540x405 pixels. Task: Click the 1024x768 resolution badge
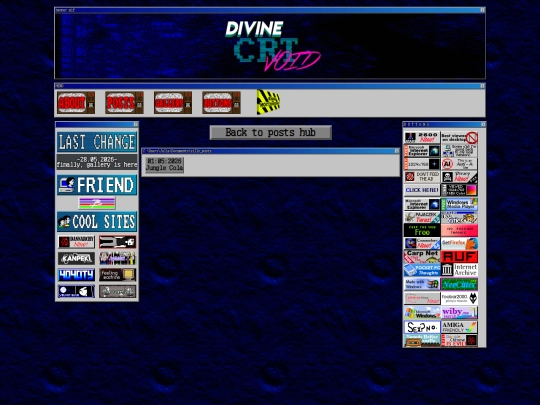[422, 164]
